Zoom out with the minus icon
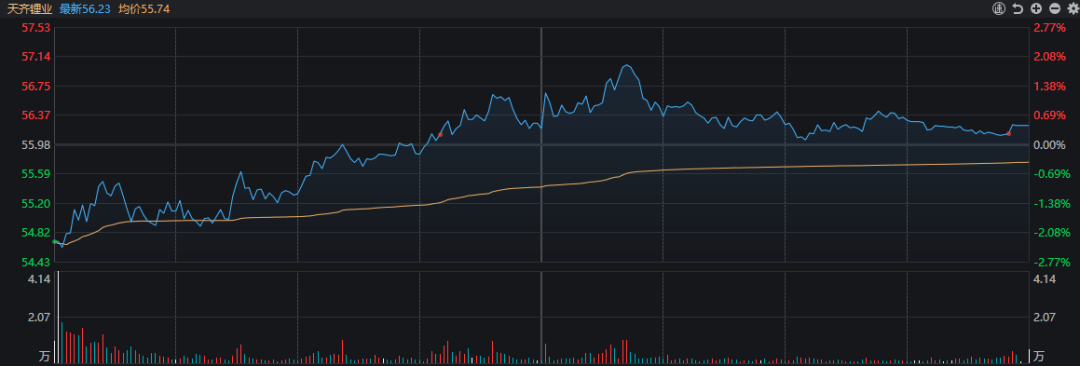1080x366 pixels. pos(1055,8)
